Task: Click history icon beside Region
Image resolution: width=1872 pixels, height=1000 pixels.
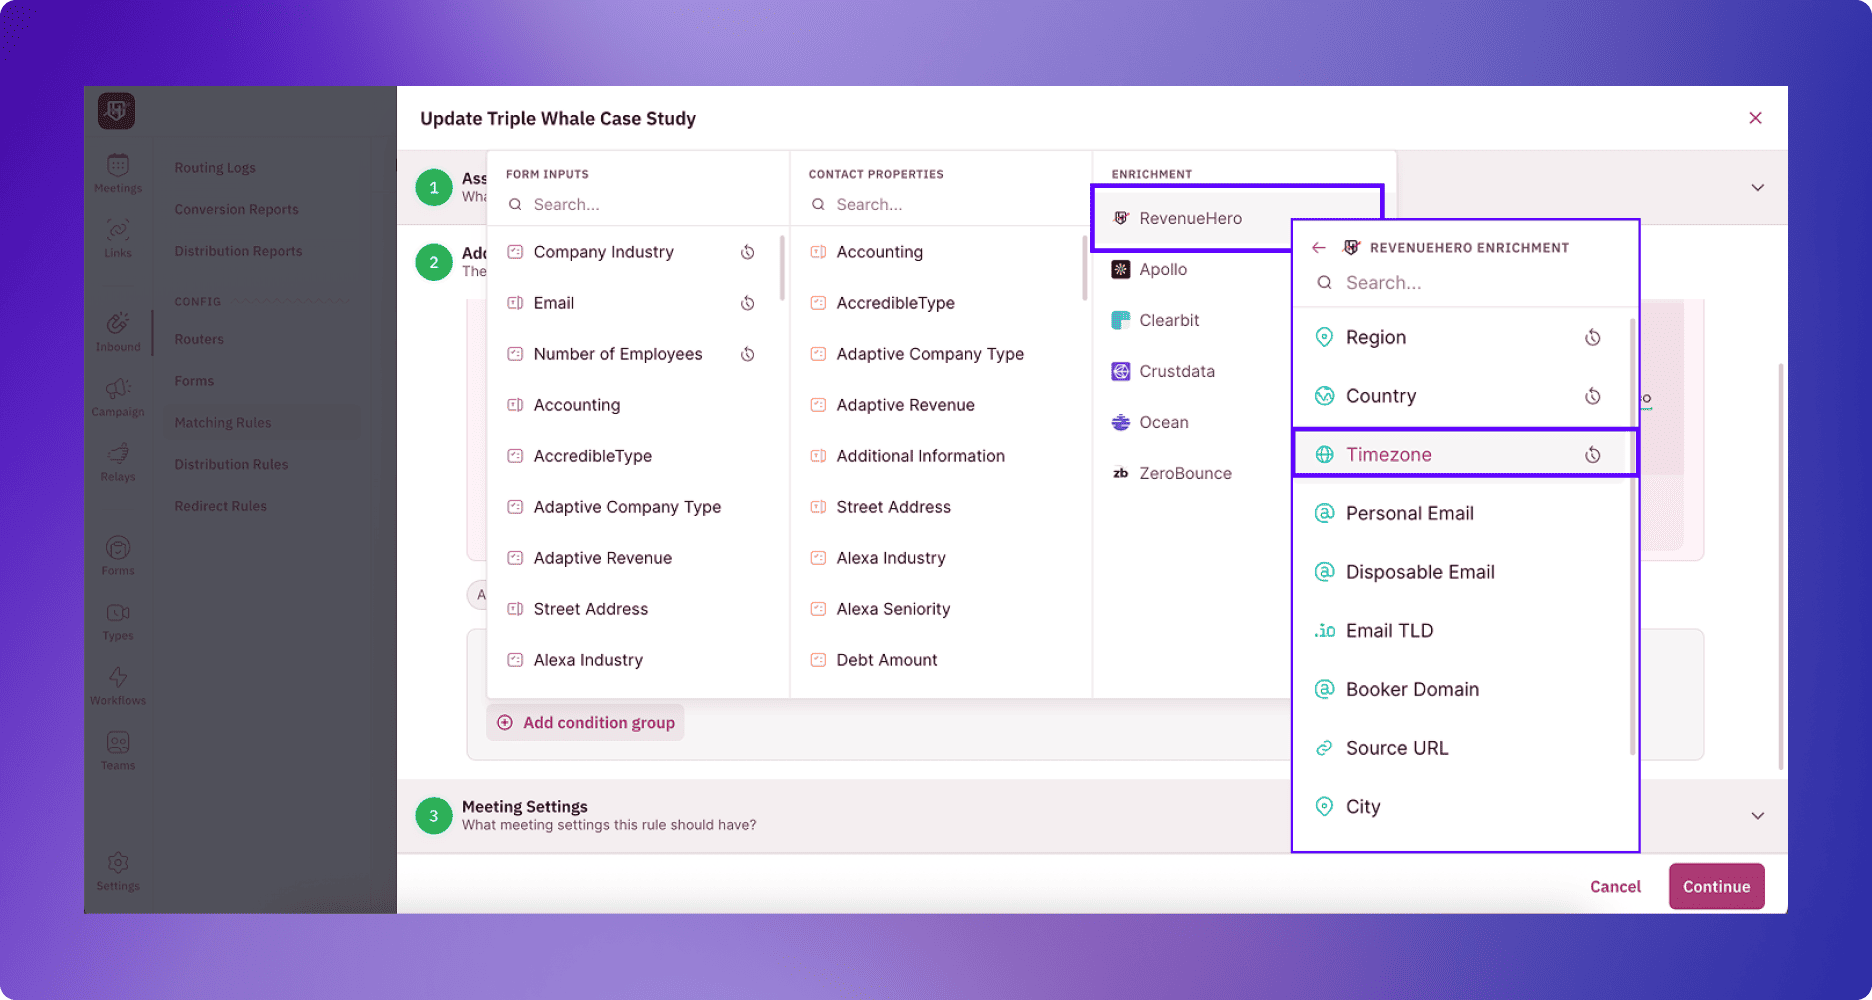Action: (1592, 338)
